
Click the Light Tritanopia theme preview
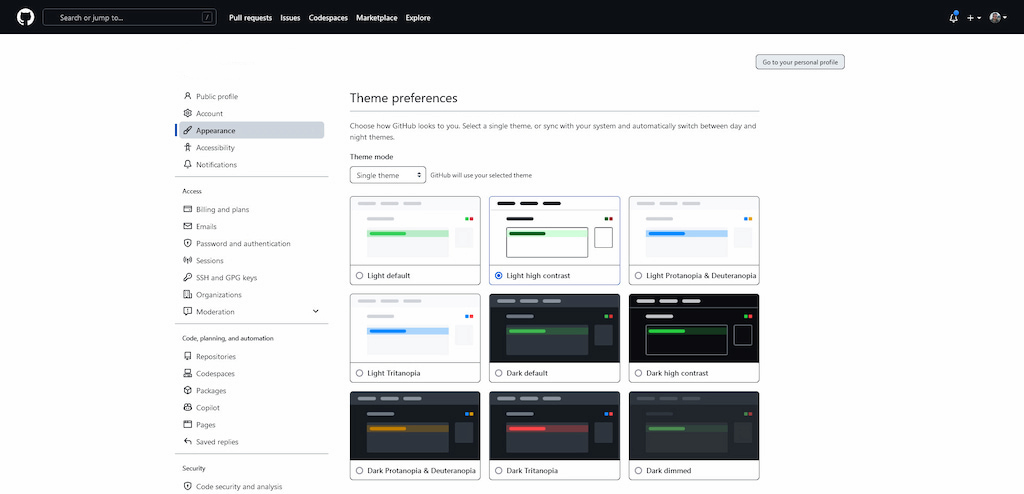[x=415, y=328]
